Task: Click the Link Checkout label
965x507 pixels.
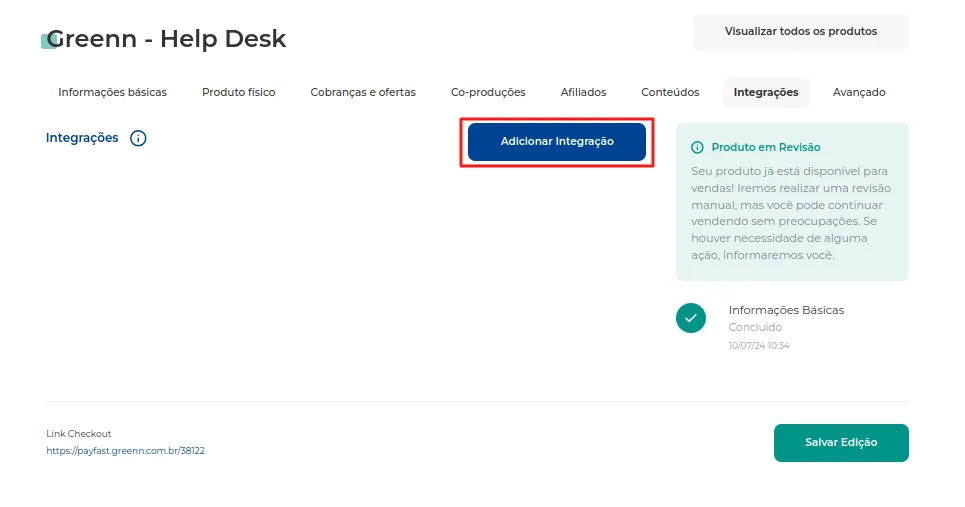Action: click(79, 434)
